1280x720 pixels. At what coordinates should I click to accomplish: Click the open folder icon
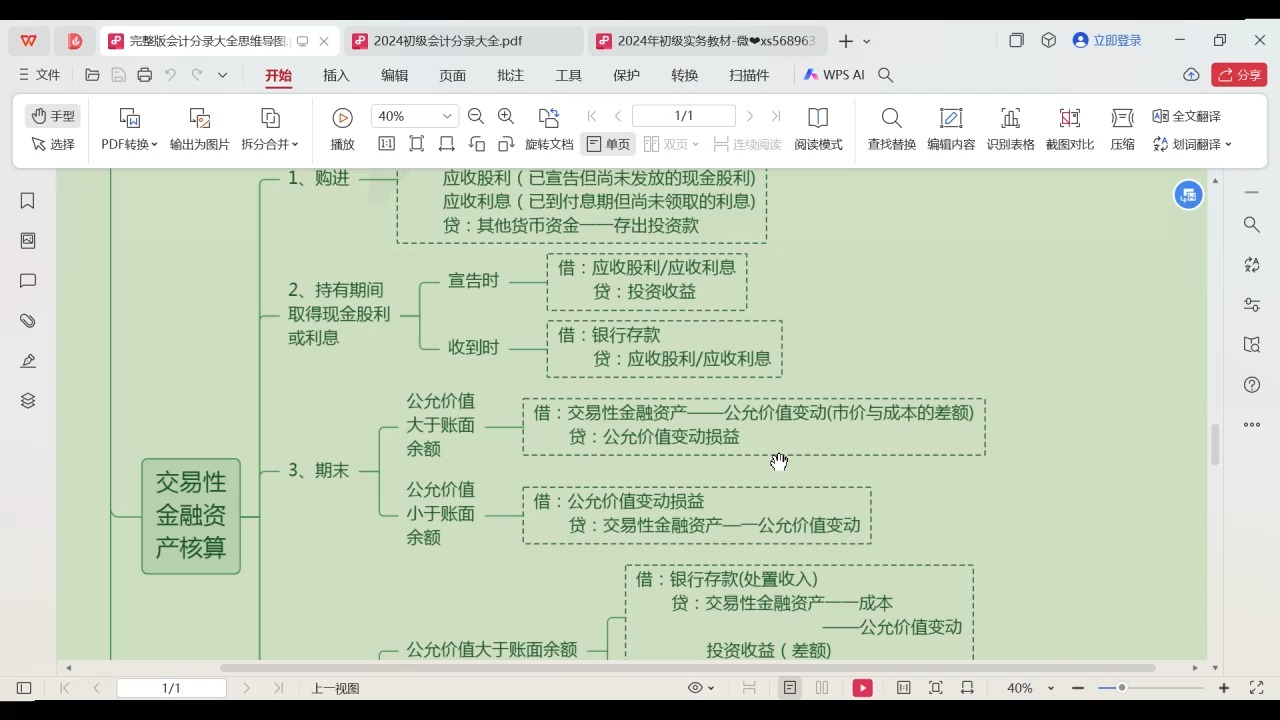pyautogui.click(x=93, y=75)
